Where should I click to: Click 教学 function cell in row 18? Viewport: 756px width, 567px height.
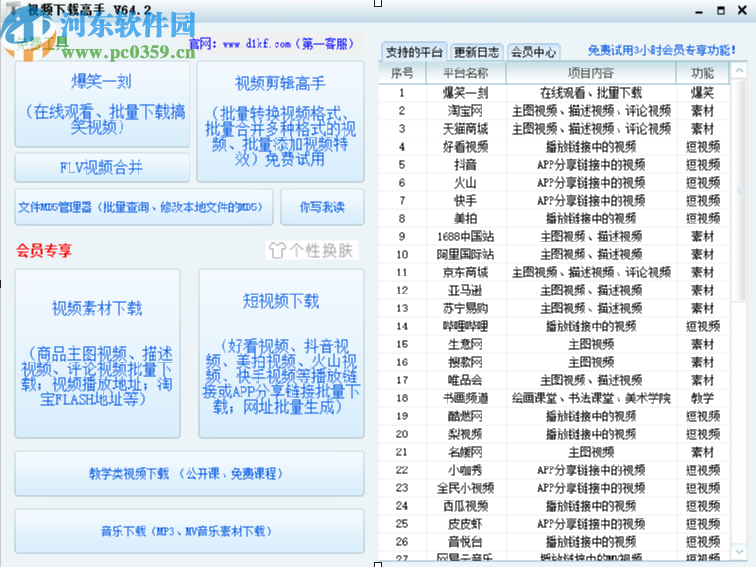[x=702, y=398]
